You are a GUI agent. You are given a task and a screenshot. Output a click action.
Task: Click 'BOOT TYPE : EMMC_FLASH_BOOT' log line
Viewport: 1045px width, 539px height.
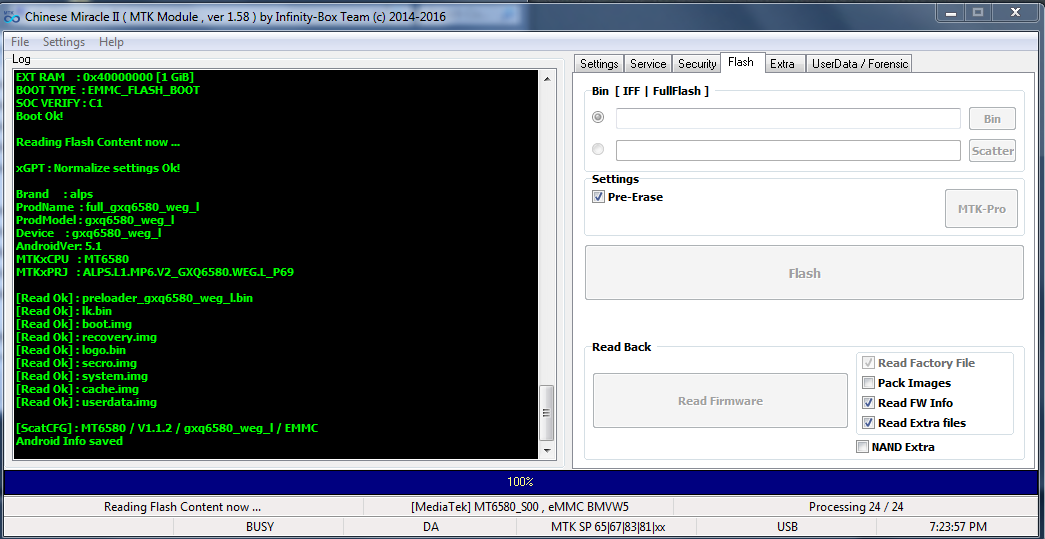click(107, 90)
